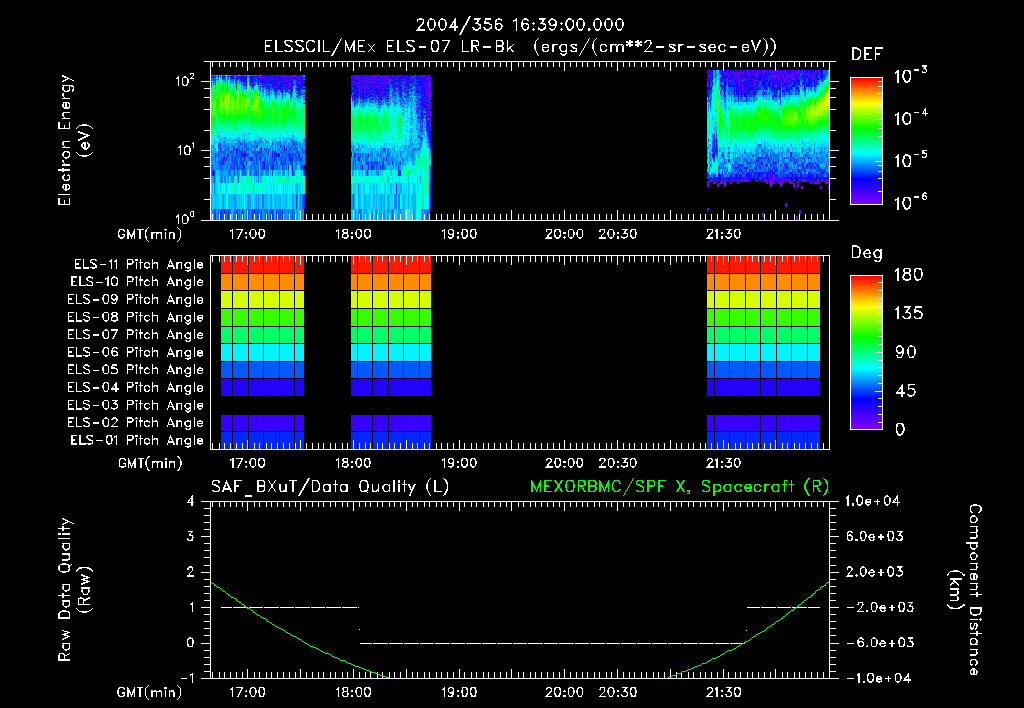Select the 10⁻⁵ tick on the DEF scale
Screen dimensions: 1024x708
tap(910, 159)
